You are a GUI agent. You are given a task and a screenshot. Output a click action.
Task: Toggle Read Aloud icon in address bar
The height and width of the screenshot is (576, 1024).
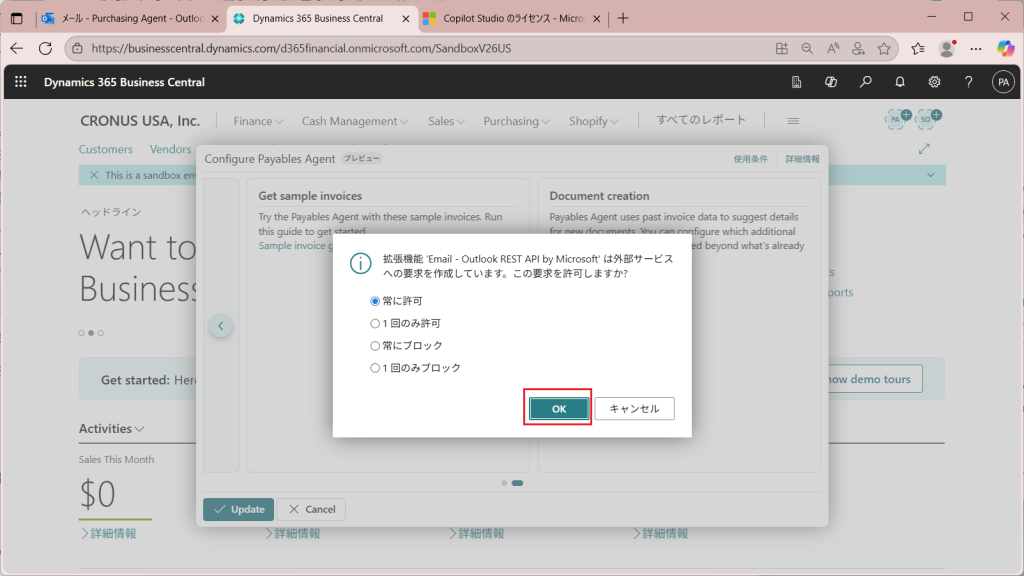pyautogui.click(x=833, y=48)
